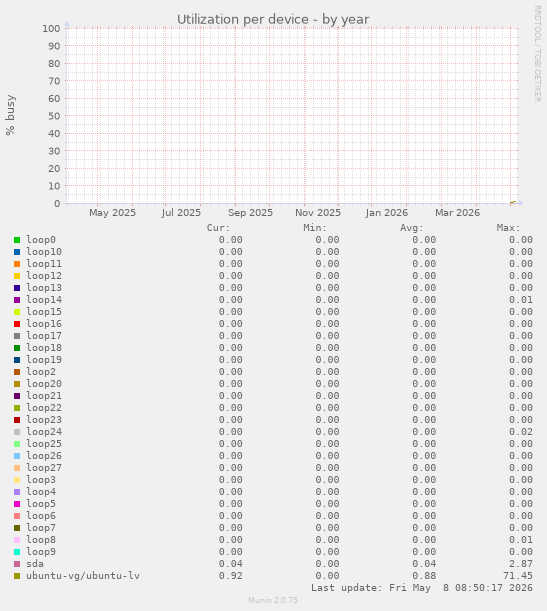The height and width of the screenshot is (611, 547).
Task: Click the 0.88 average value for ubuntu-lv
Action: coord(424,576)
